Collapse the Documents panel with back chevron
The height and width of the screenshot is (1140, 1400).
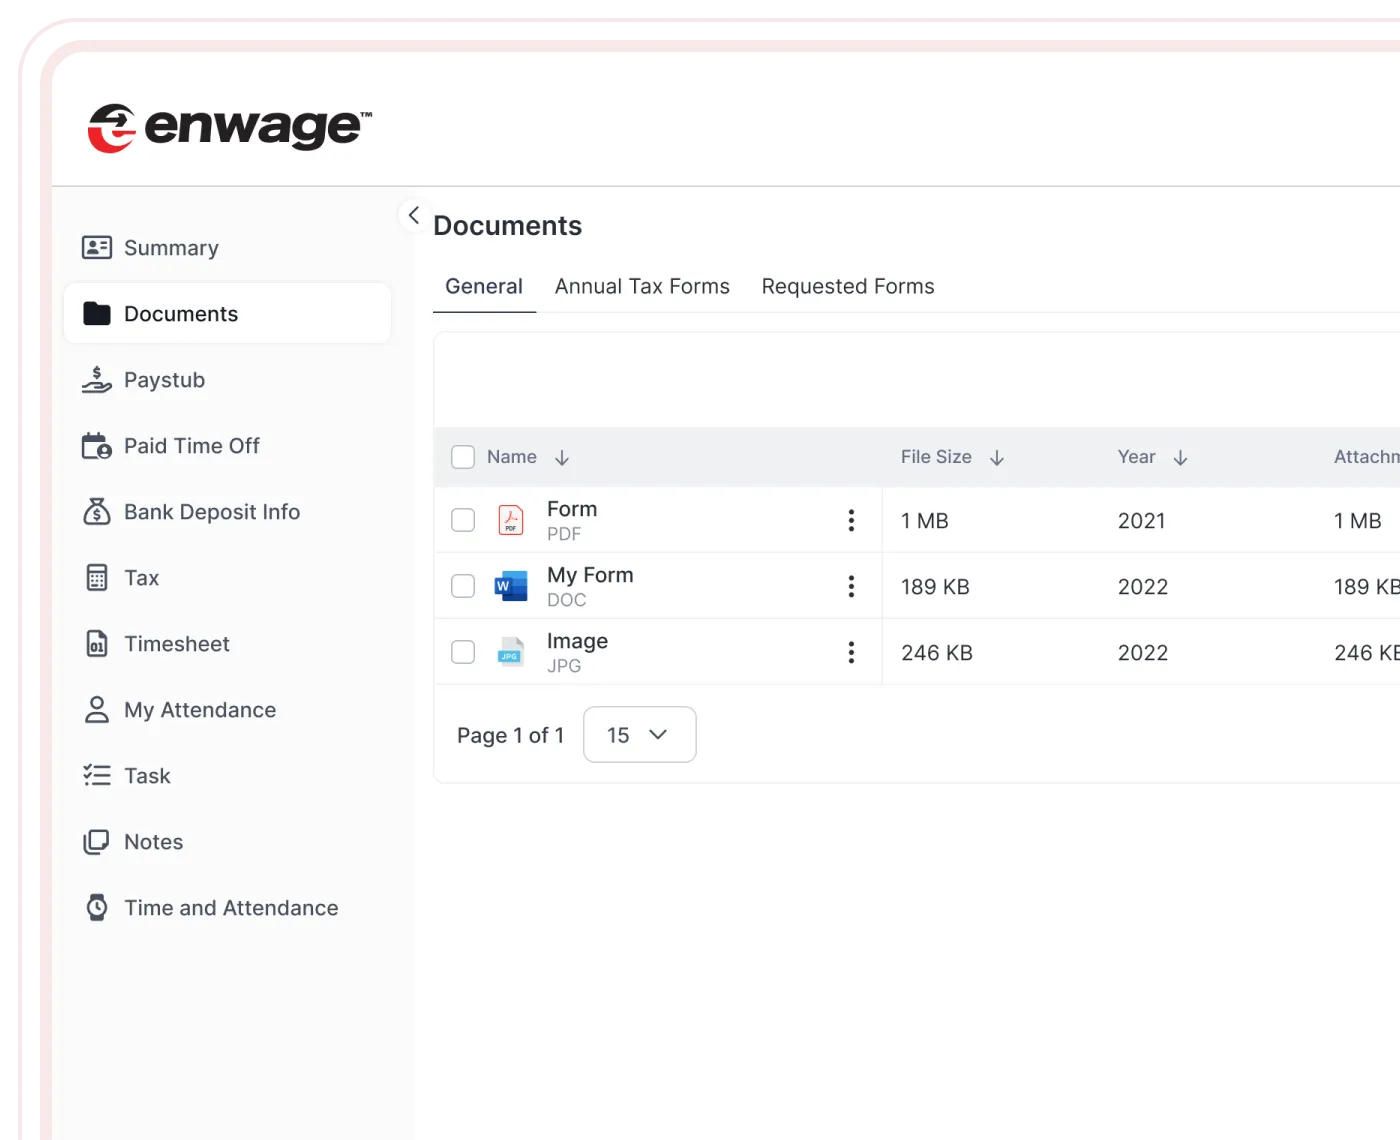click(414, 214)
